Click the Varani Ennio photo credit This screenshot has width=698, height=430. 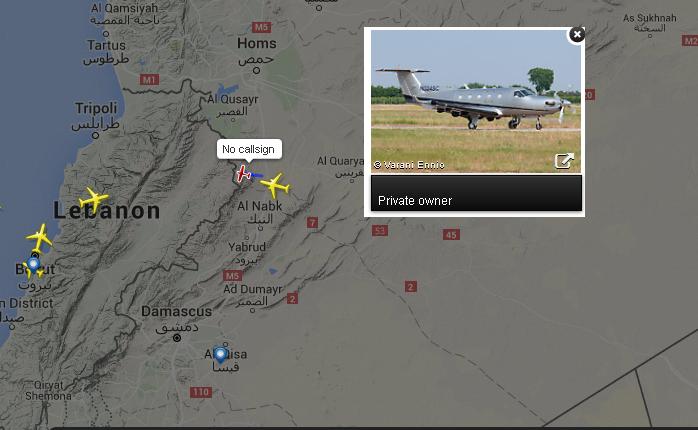[409, 165]
